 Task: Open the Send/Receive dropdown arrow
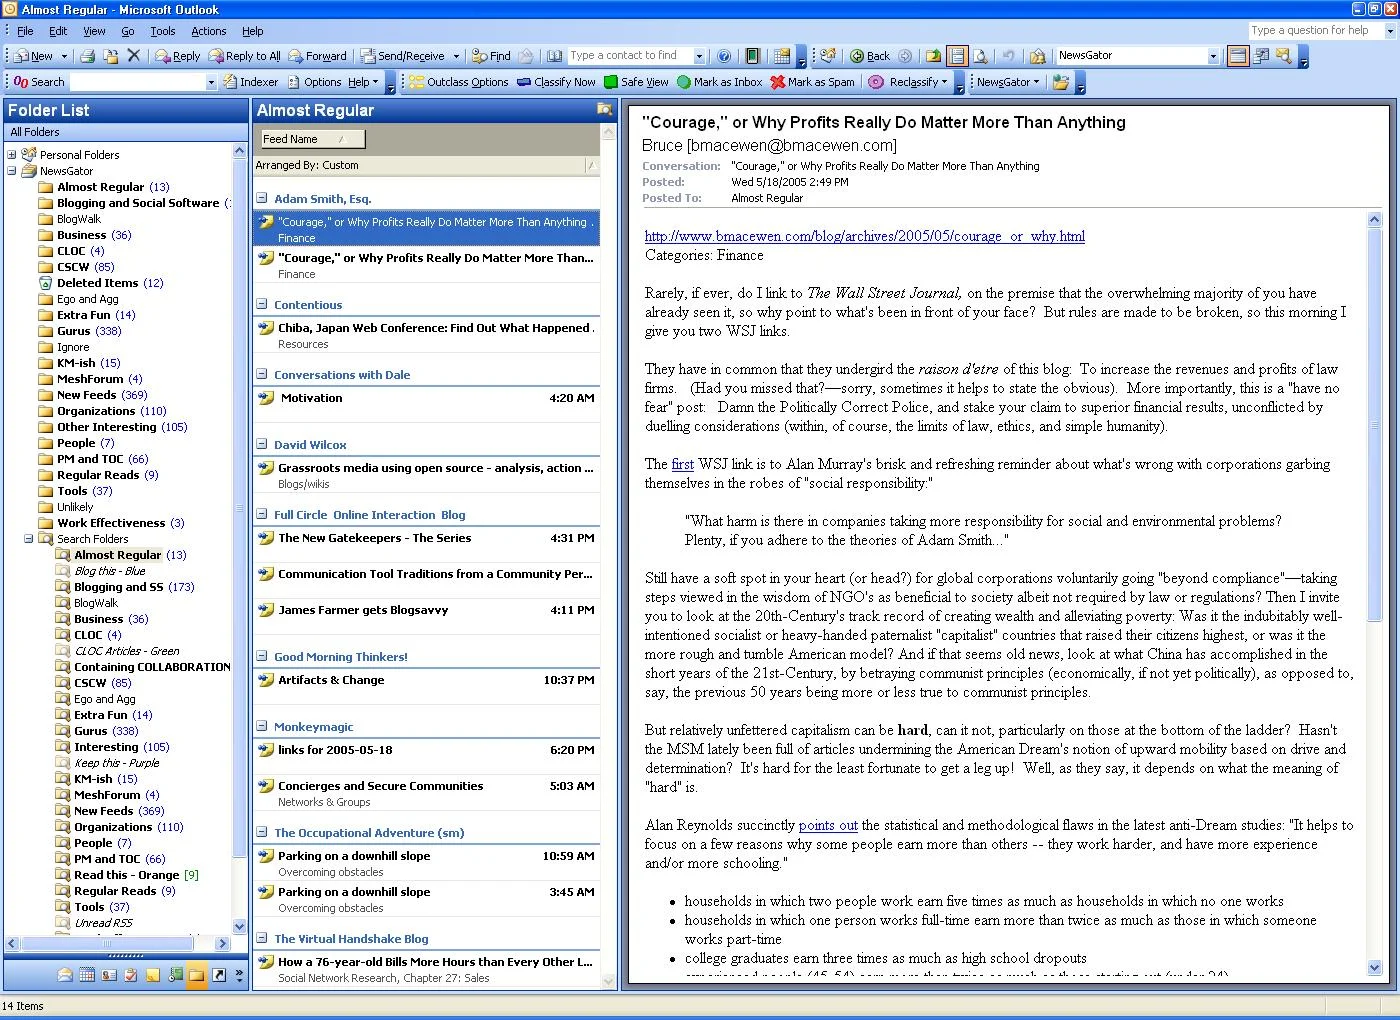pos(456,56)
